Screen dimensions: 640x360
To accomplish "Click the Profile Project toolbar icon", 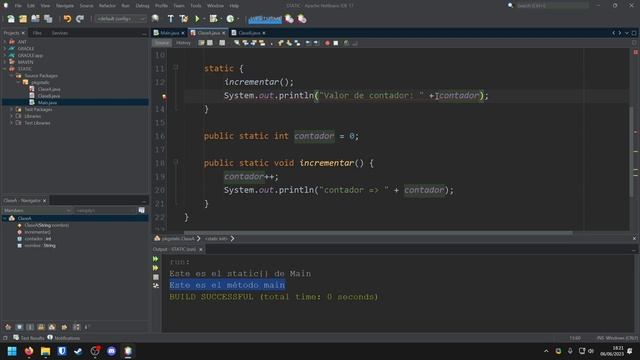I will [x=230, y=19].
